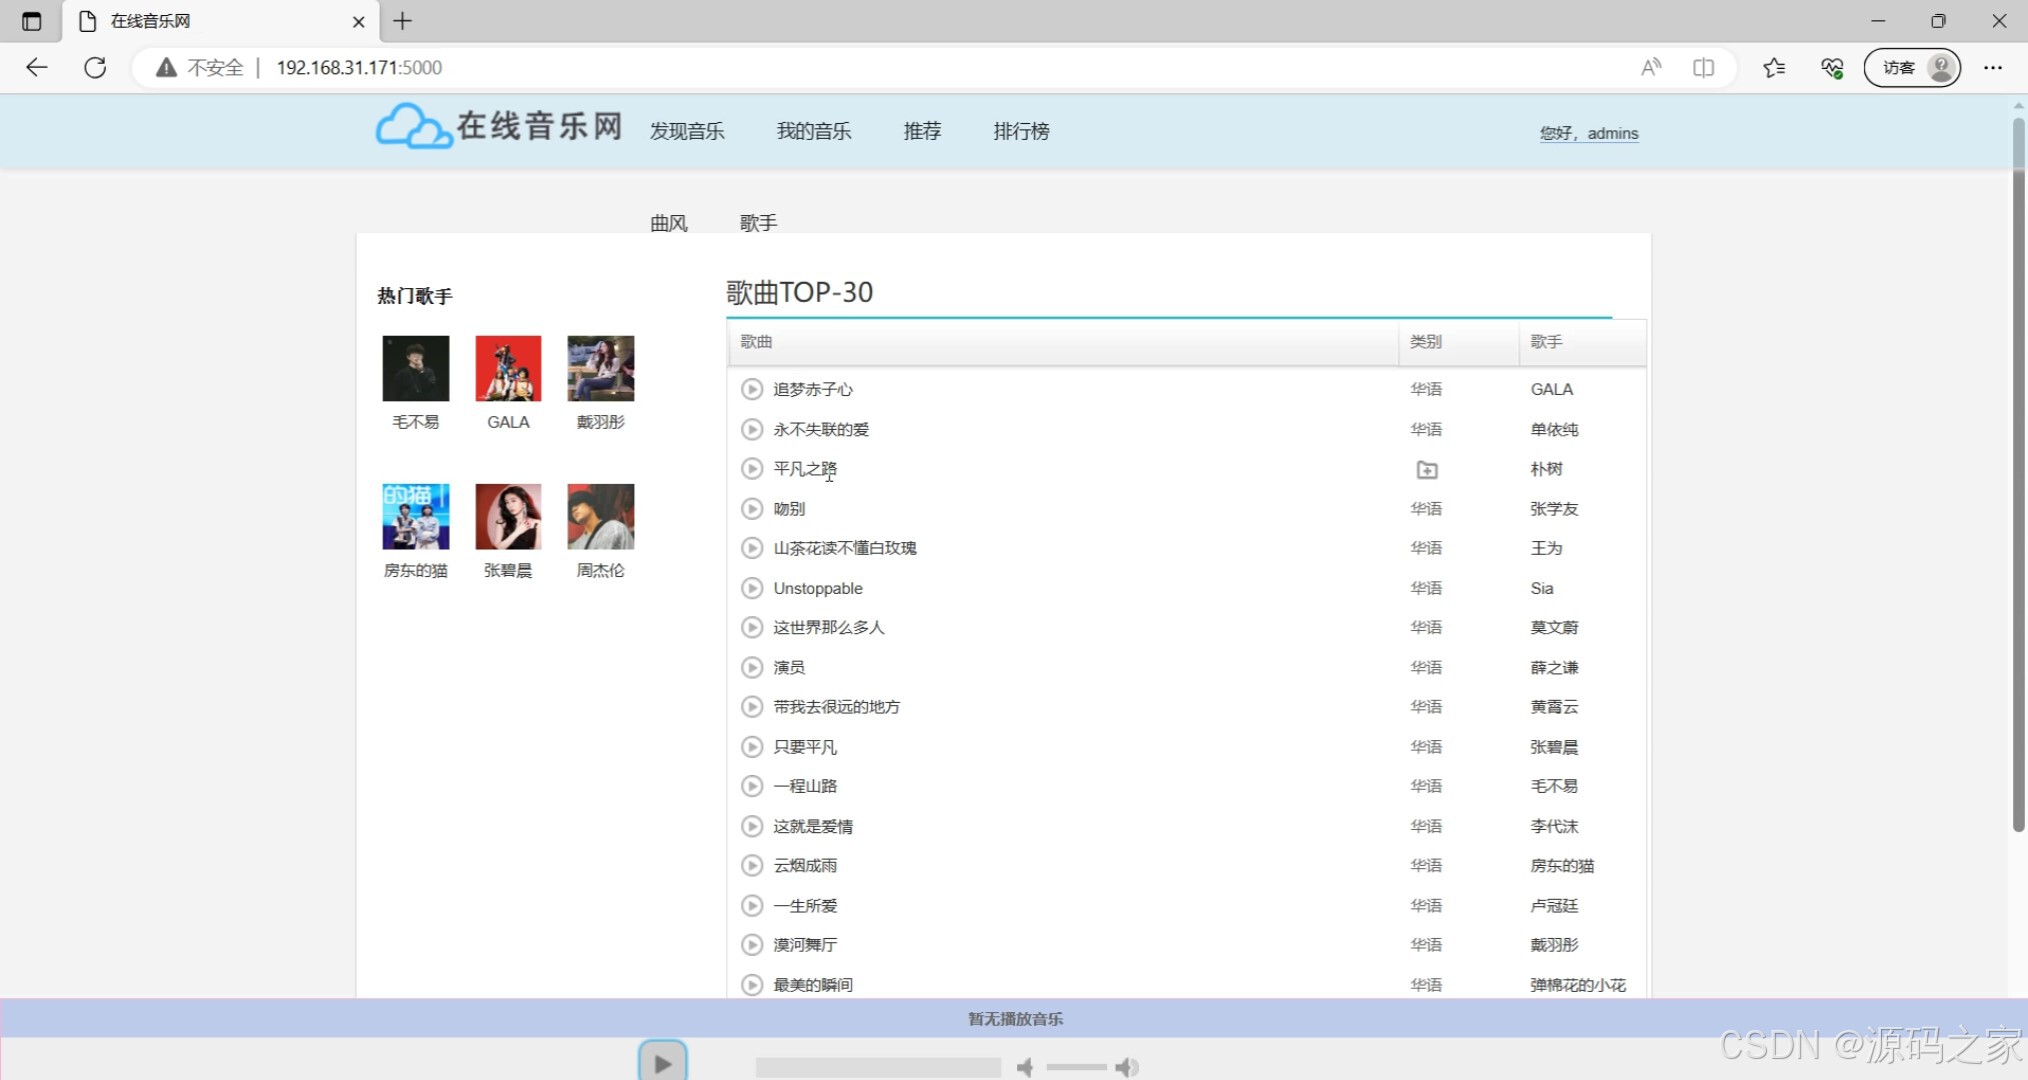Click the cloud logo of 在线音乐网
Image resolution: width=2028 pixels, height=1080 pixels.
coord(412,126)
